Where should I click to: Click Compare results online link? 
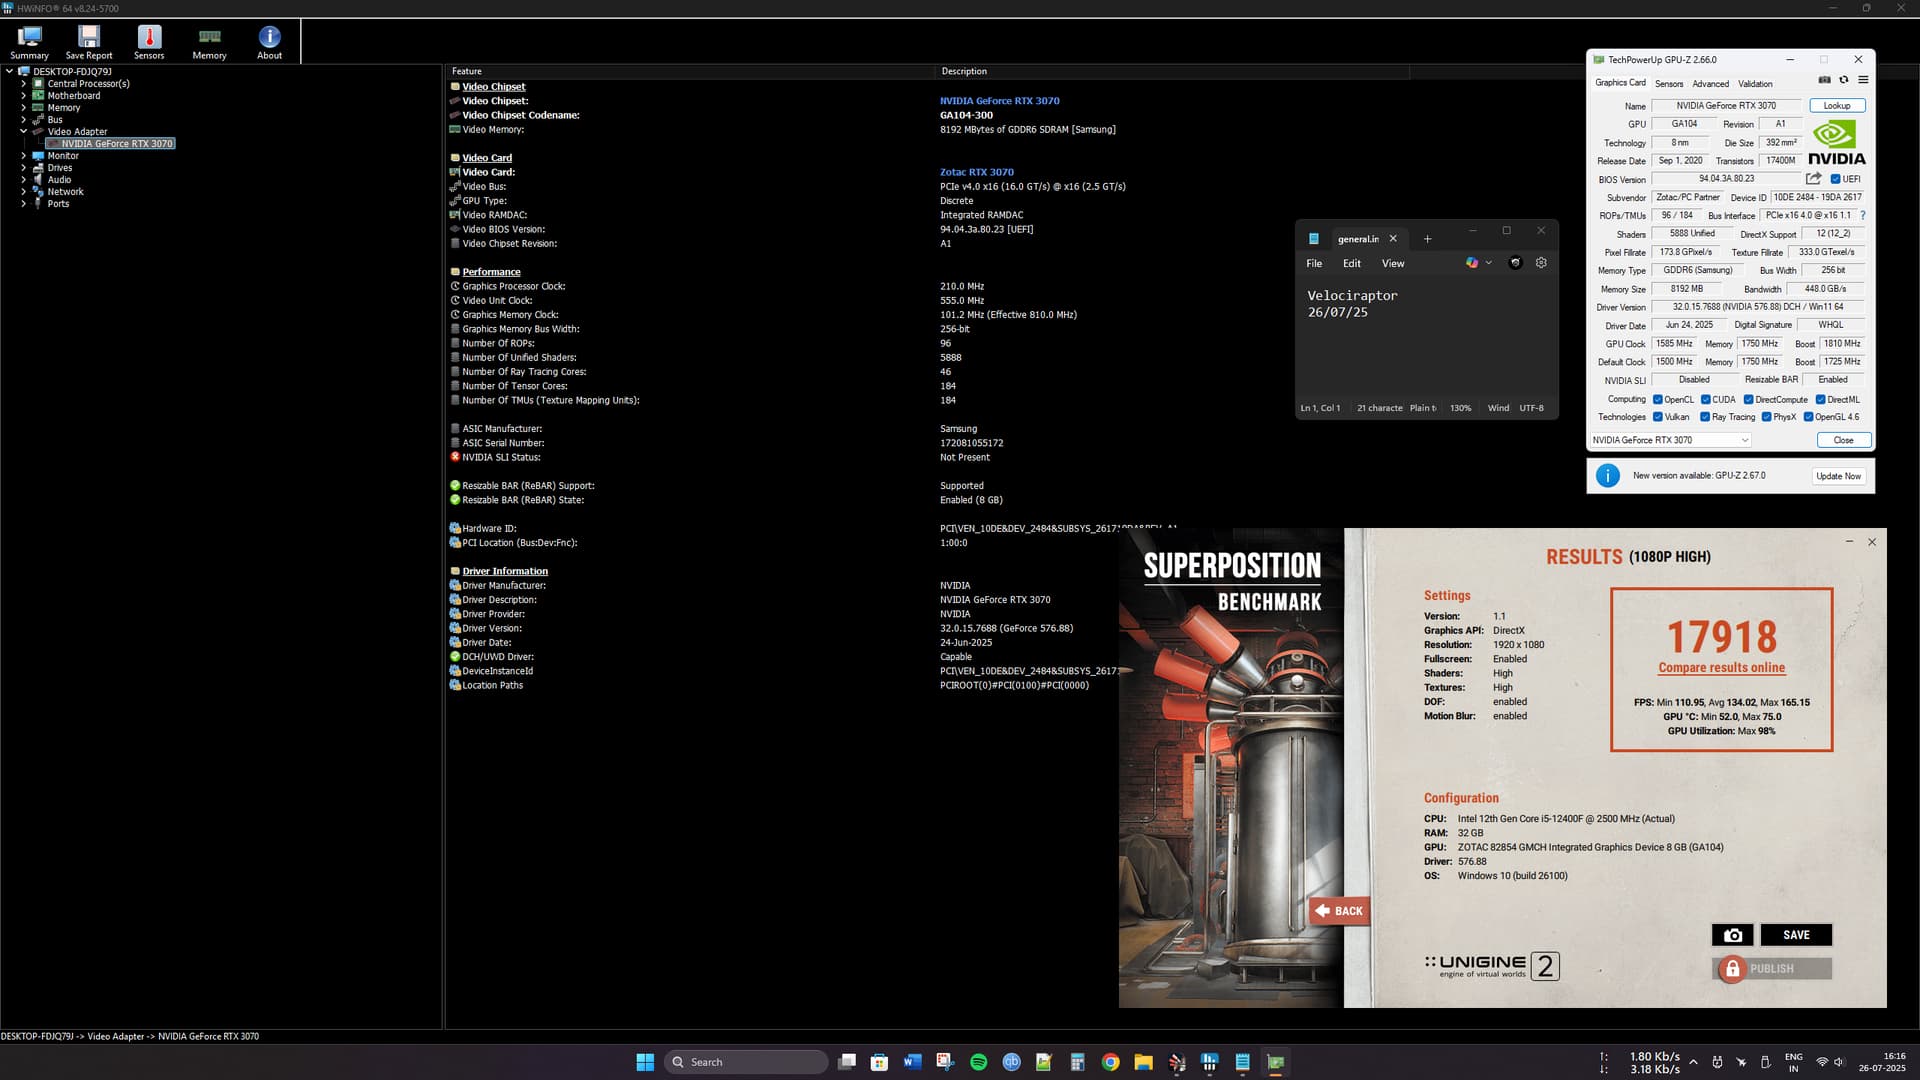pos(1721,668)
